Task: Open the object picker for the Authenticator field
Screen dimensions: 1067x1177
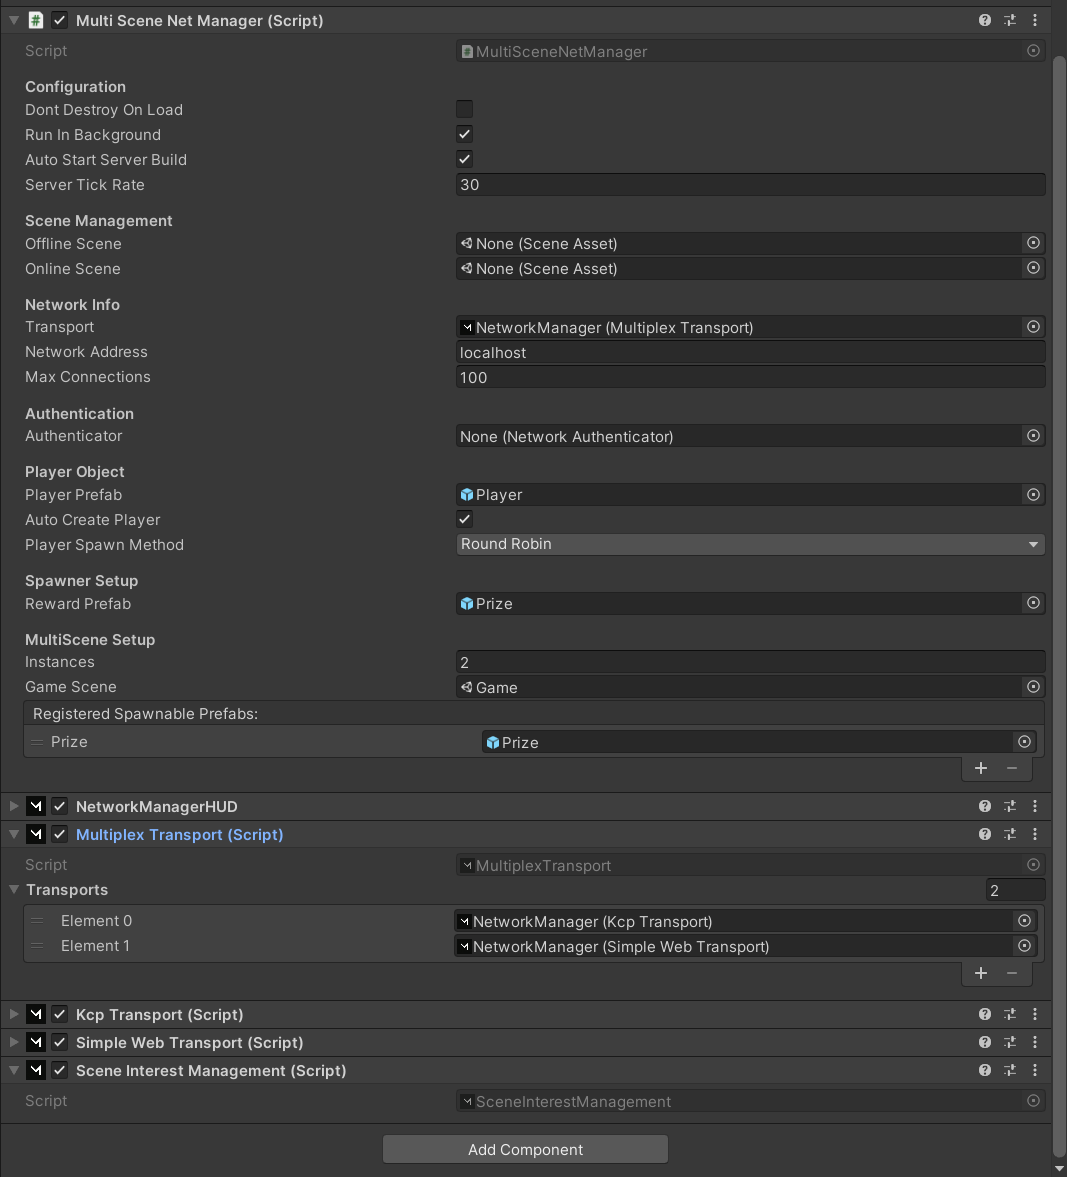Action: pyautogui.click(x=1033, y=435)
